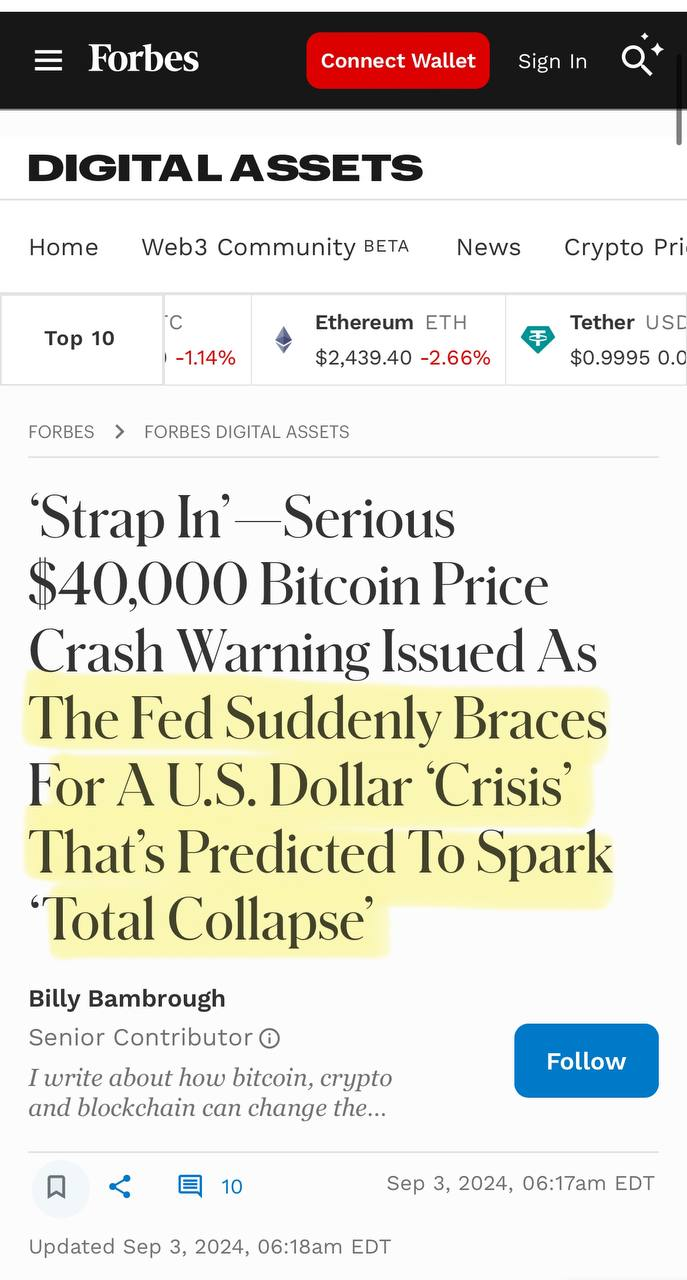Click the Billy Bambrough author name
The width and height of the screenshot is (687, 1280).
tap(127, 998)
